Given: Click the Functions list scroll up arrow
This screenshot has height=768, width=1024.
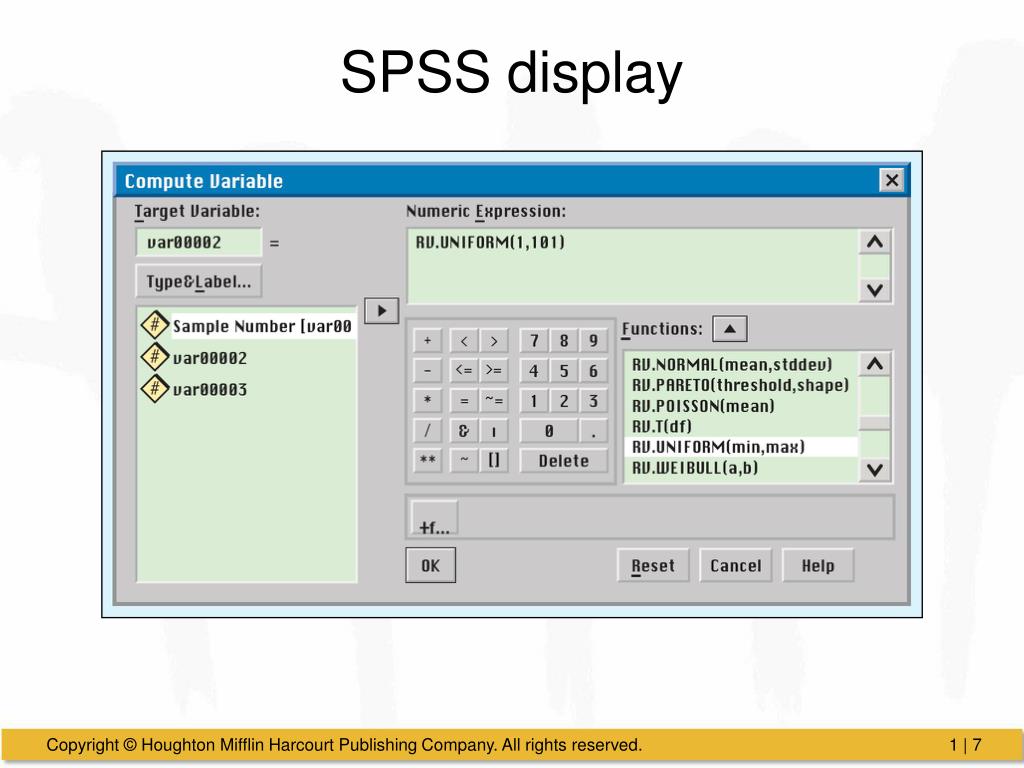Looking at the screenshot, I should (874, 364).
